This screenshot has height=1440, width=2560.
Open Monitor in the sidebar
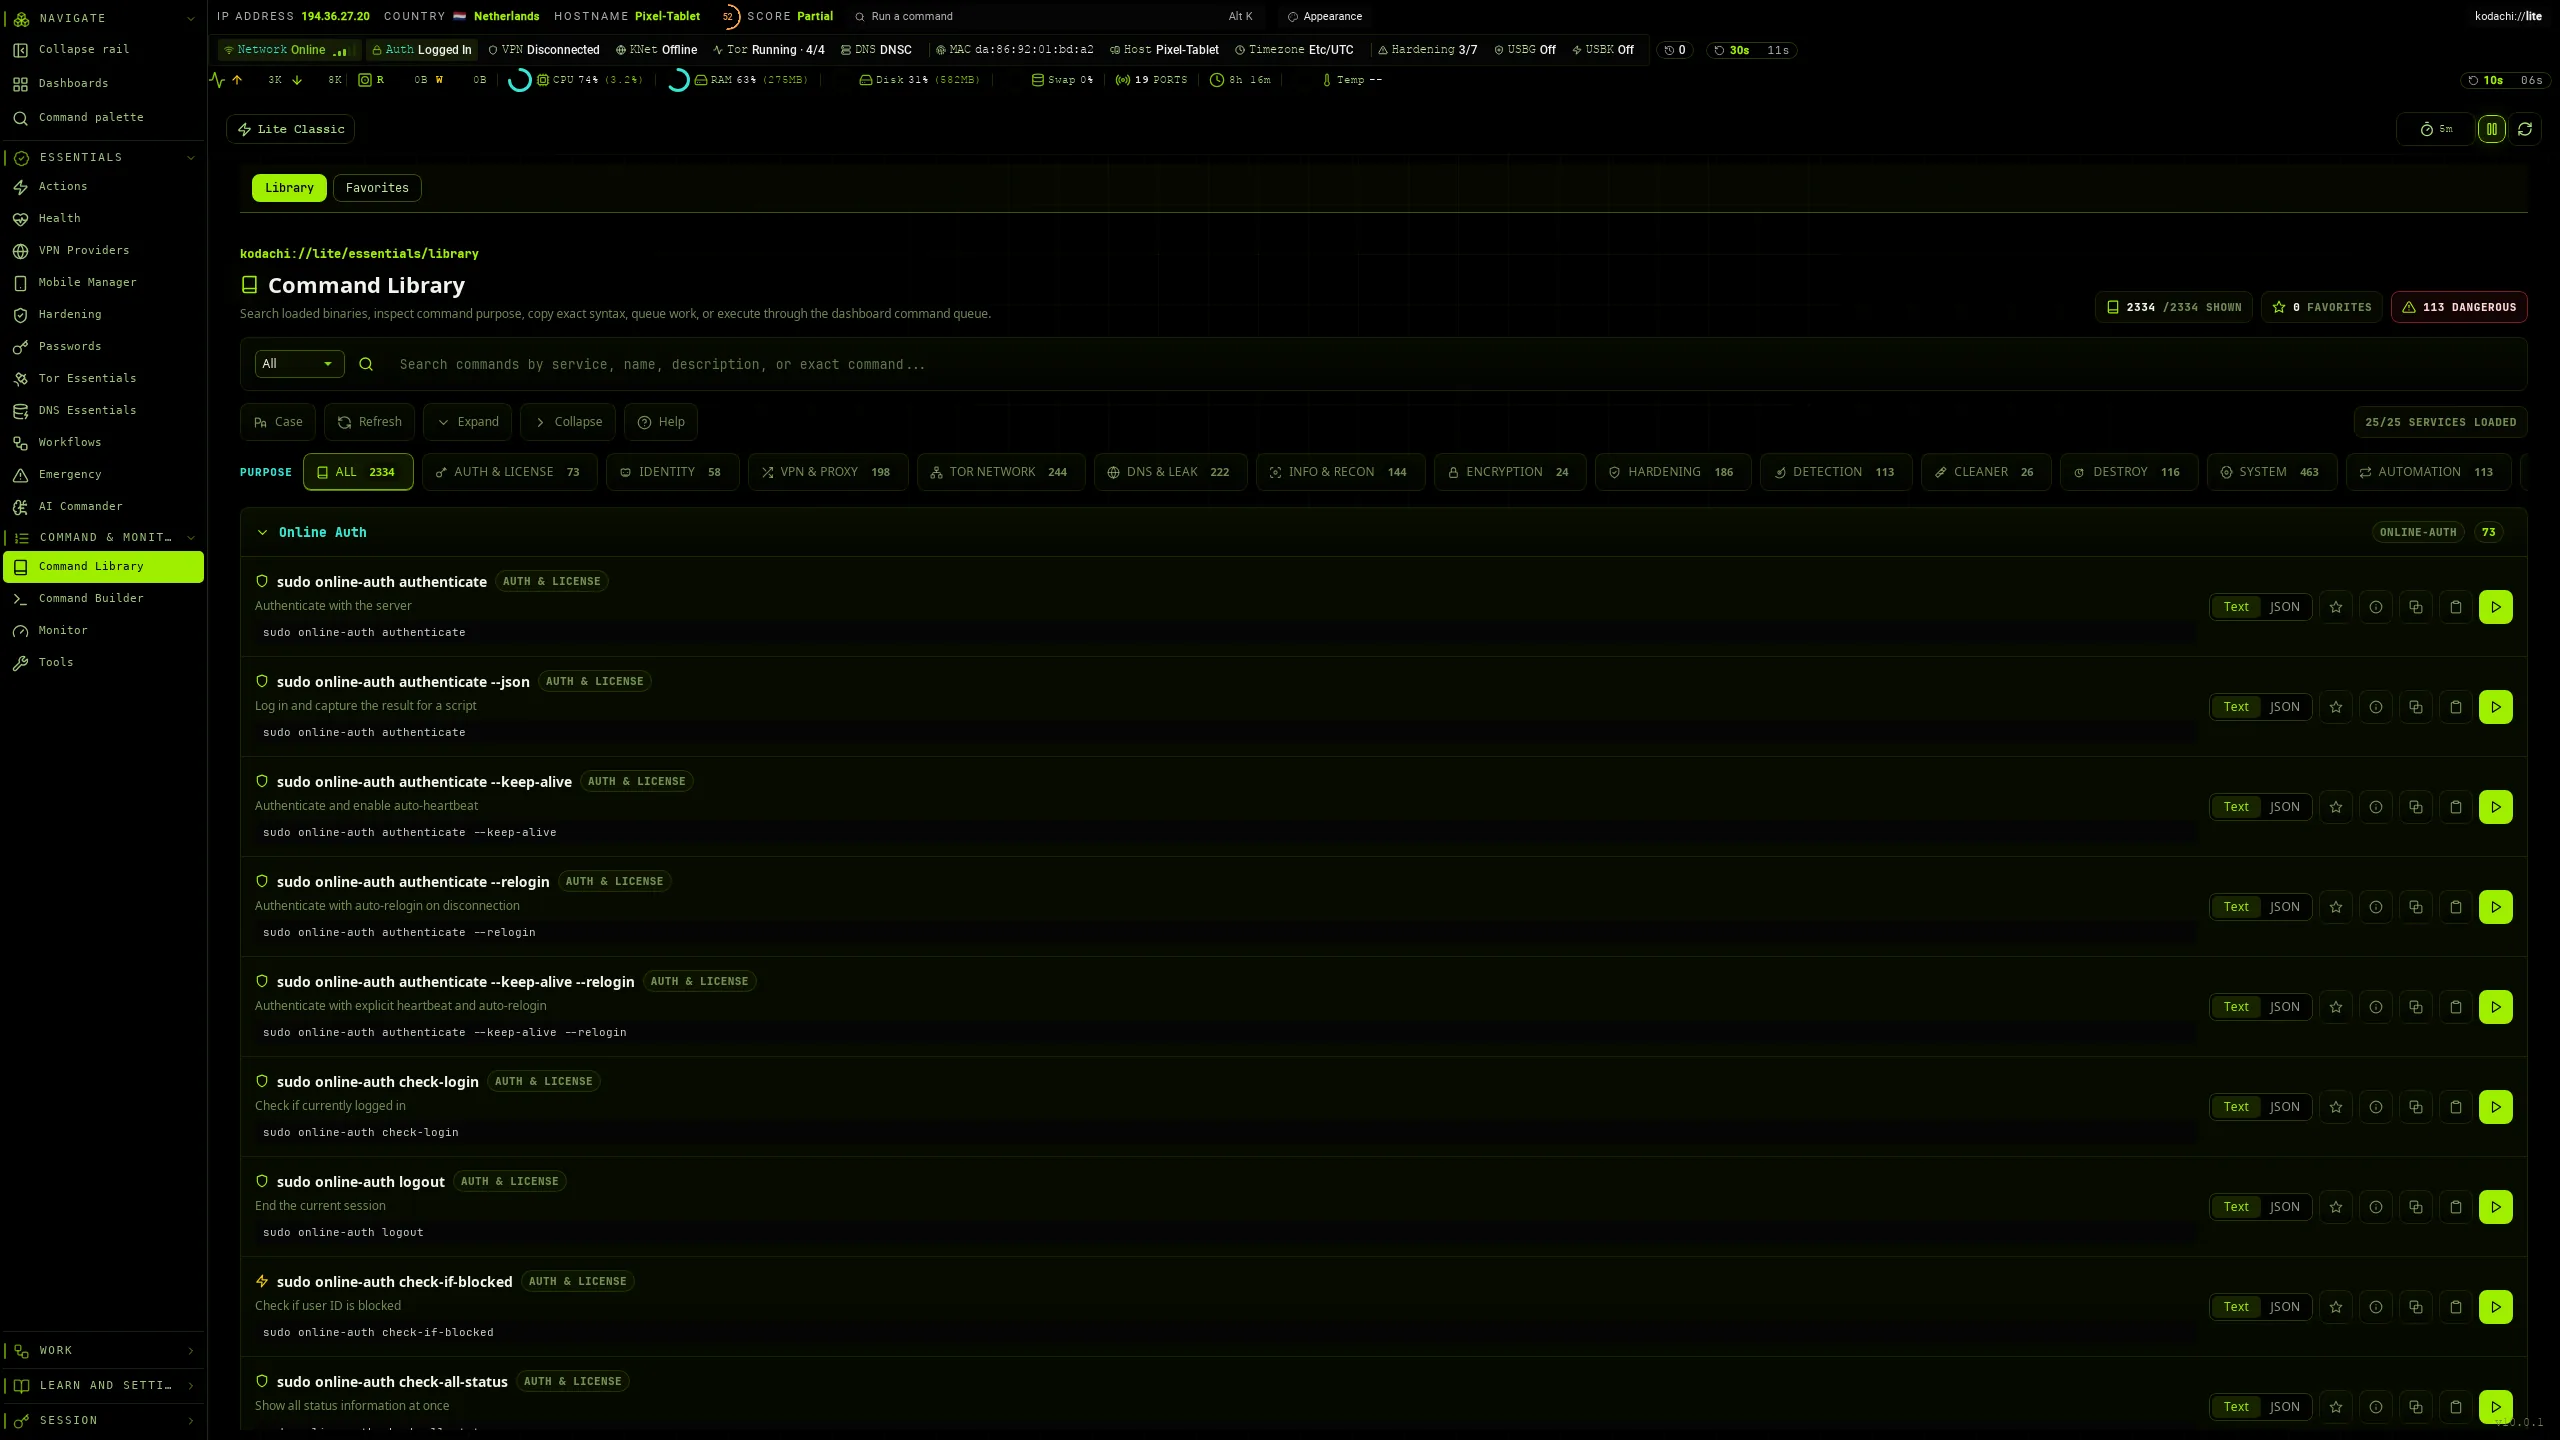tap(104, 630)
